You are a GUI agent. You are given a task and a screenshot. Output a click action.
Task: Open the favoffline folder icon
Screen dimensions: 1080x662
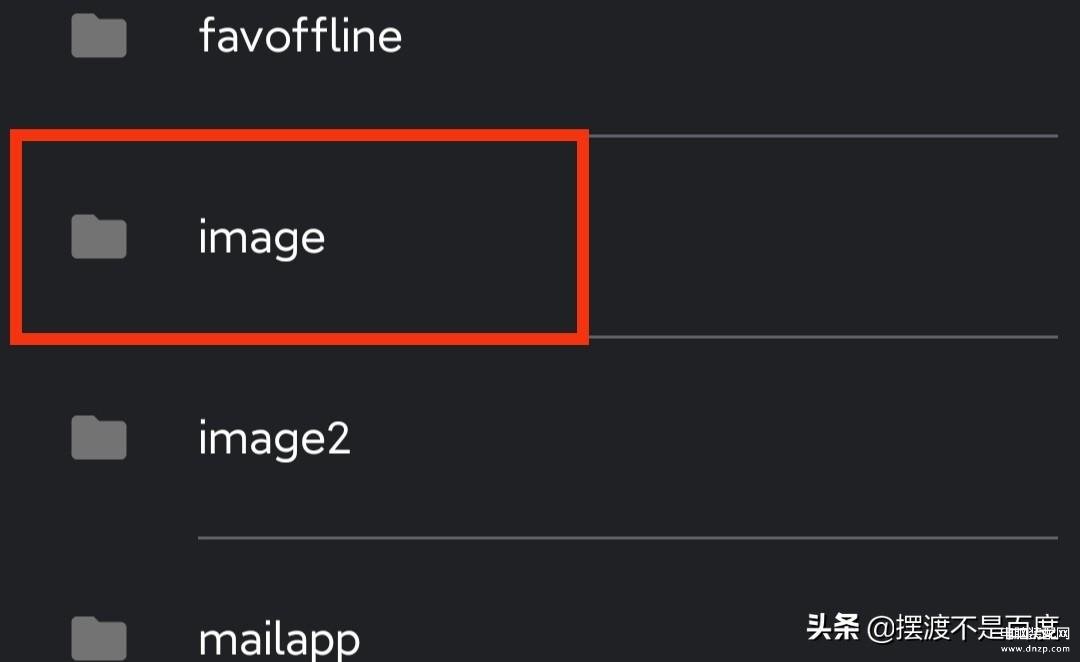click(98, 35)
